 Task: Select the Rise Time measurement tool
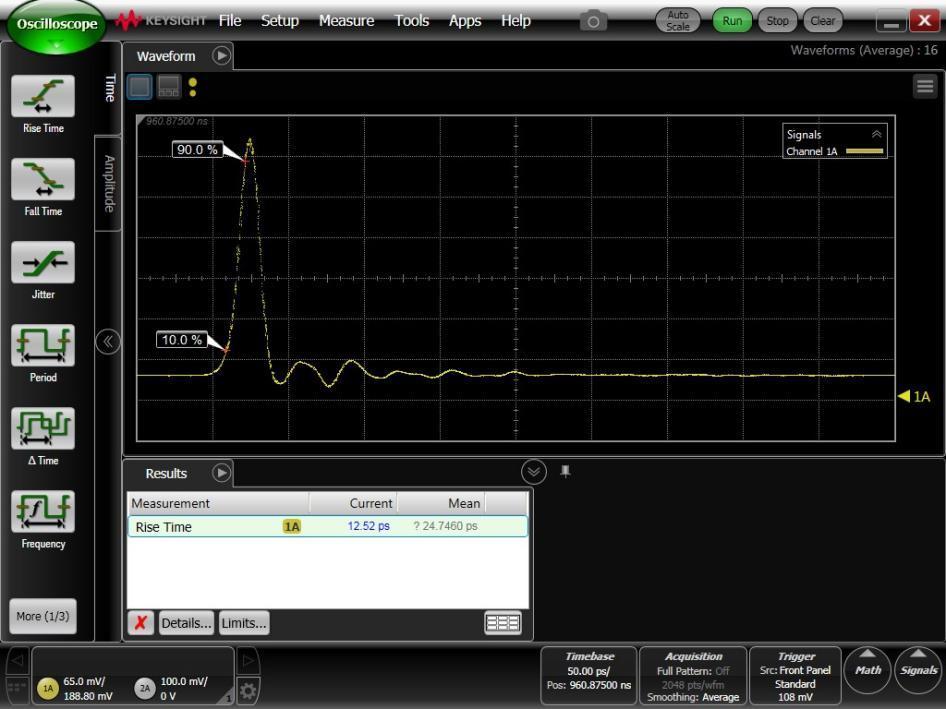tap(42, 97)
